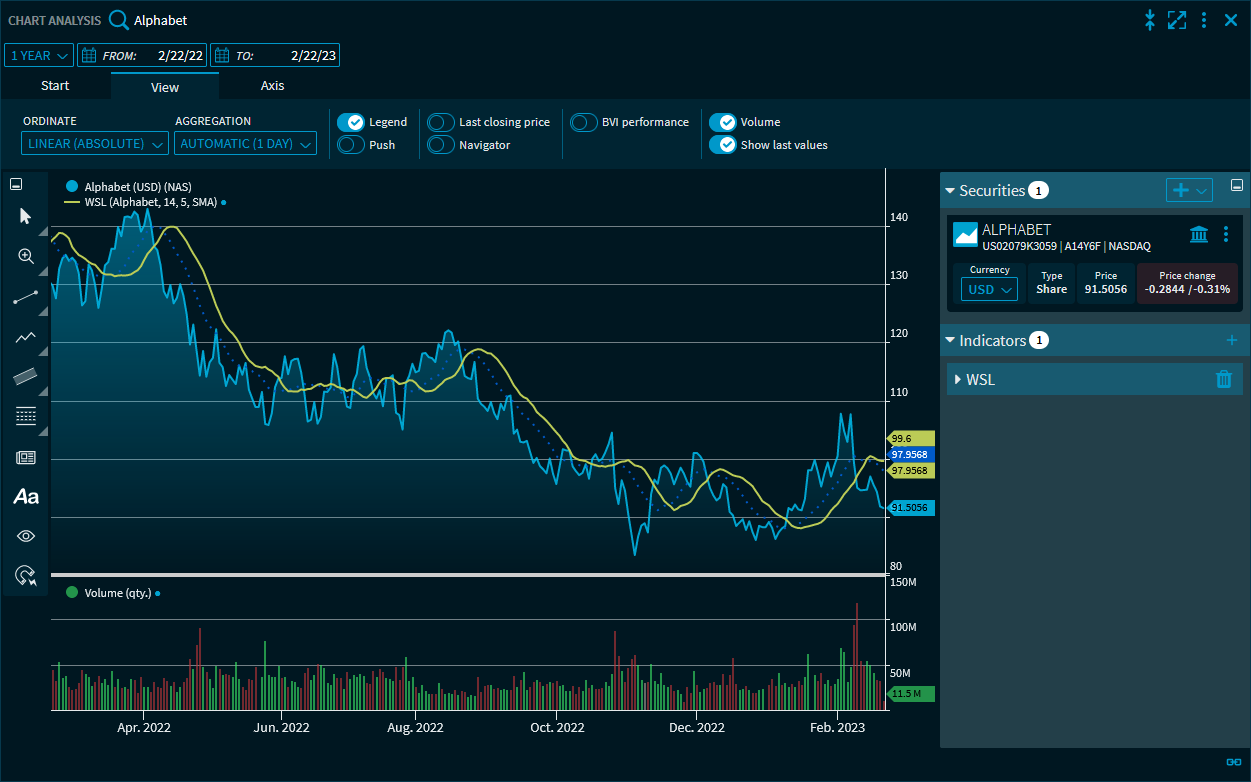Add a new indicator with plus icon

coord(1232,341)
